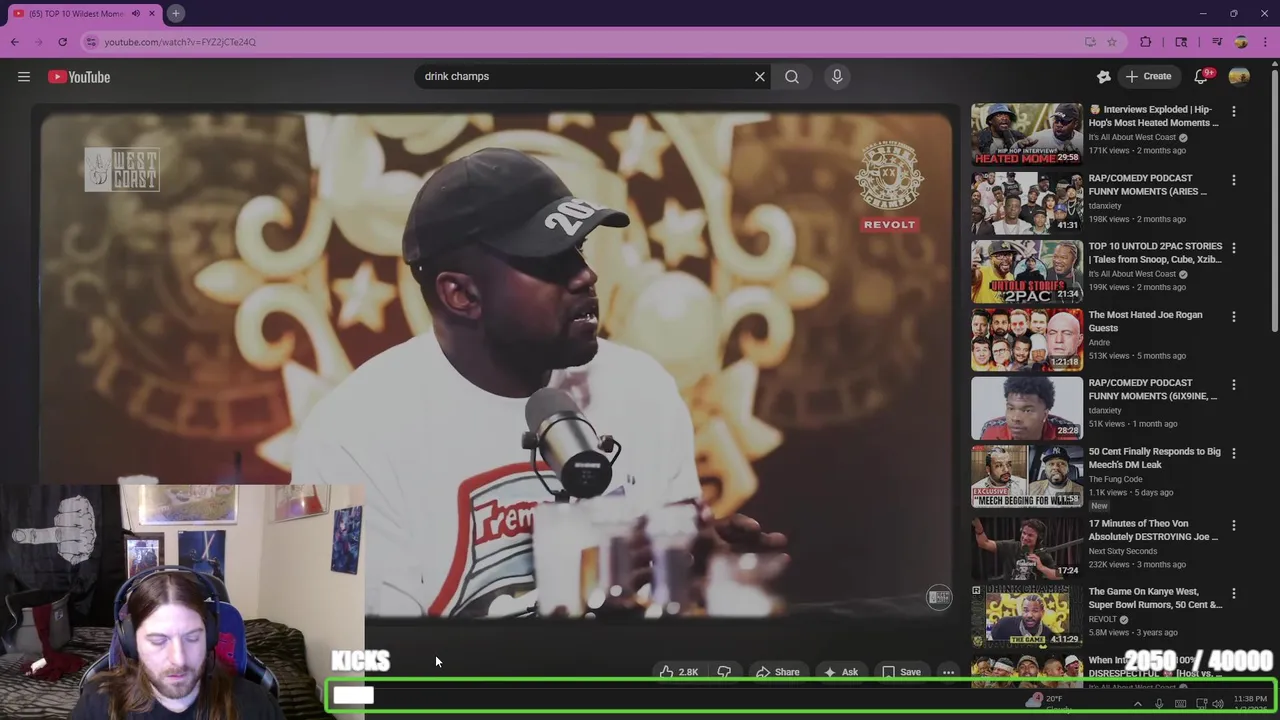Screen dimensions: 1280x720
Task: Open options menu for 'Interviews Exploded' video
Action: click(1234, 111)
